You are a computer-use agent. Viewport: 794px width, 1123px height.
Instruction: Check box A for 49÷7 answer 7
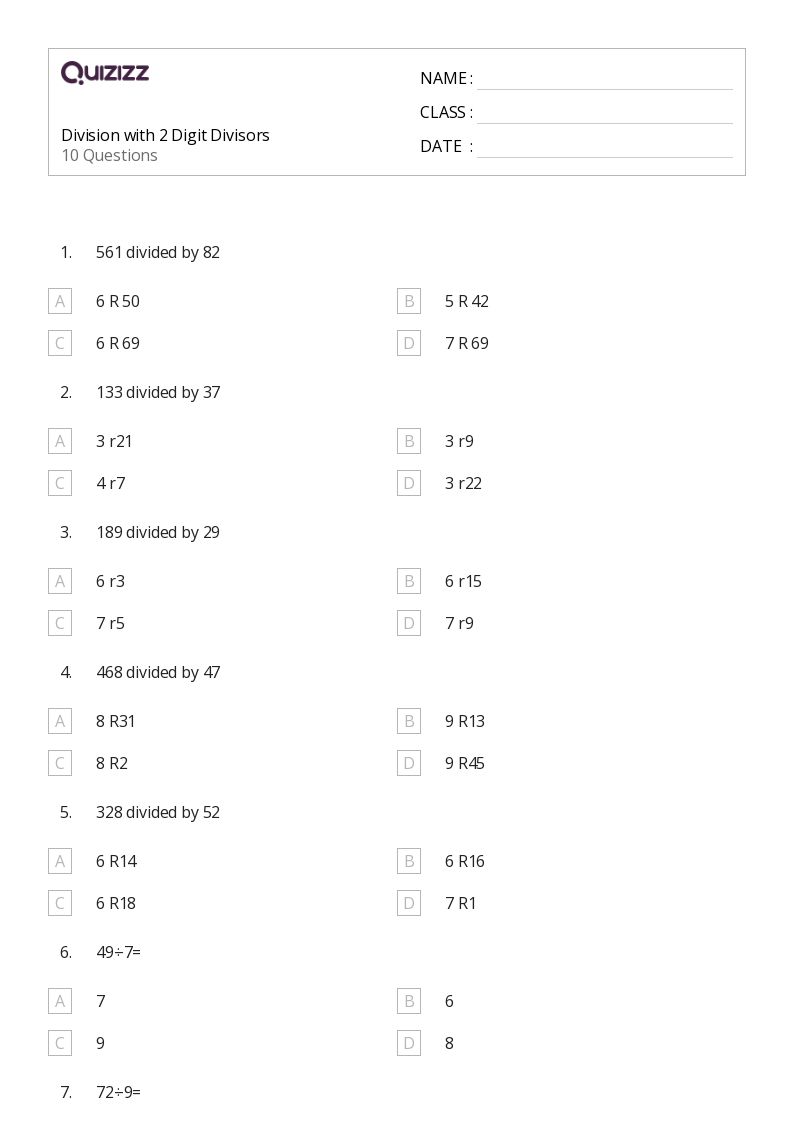pos(60,1001)
